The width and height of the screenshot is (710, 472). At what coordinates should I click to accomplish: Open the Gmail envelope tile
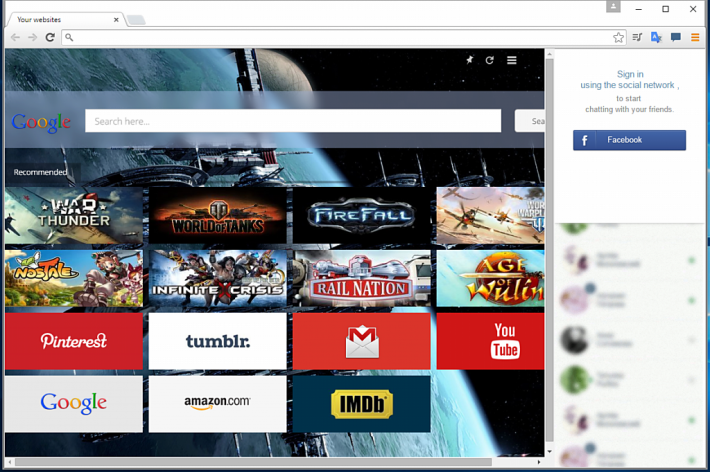[x=361, y=341]
